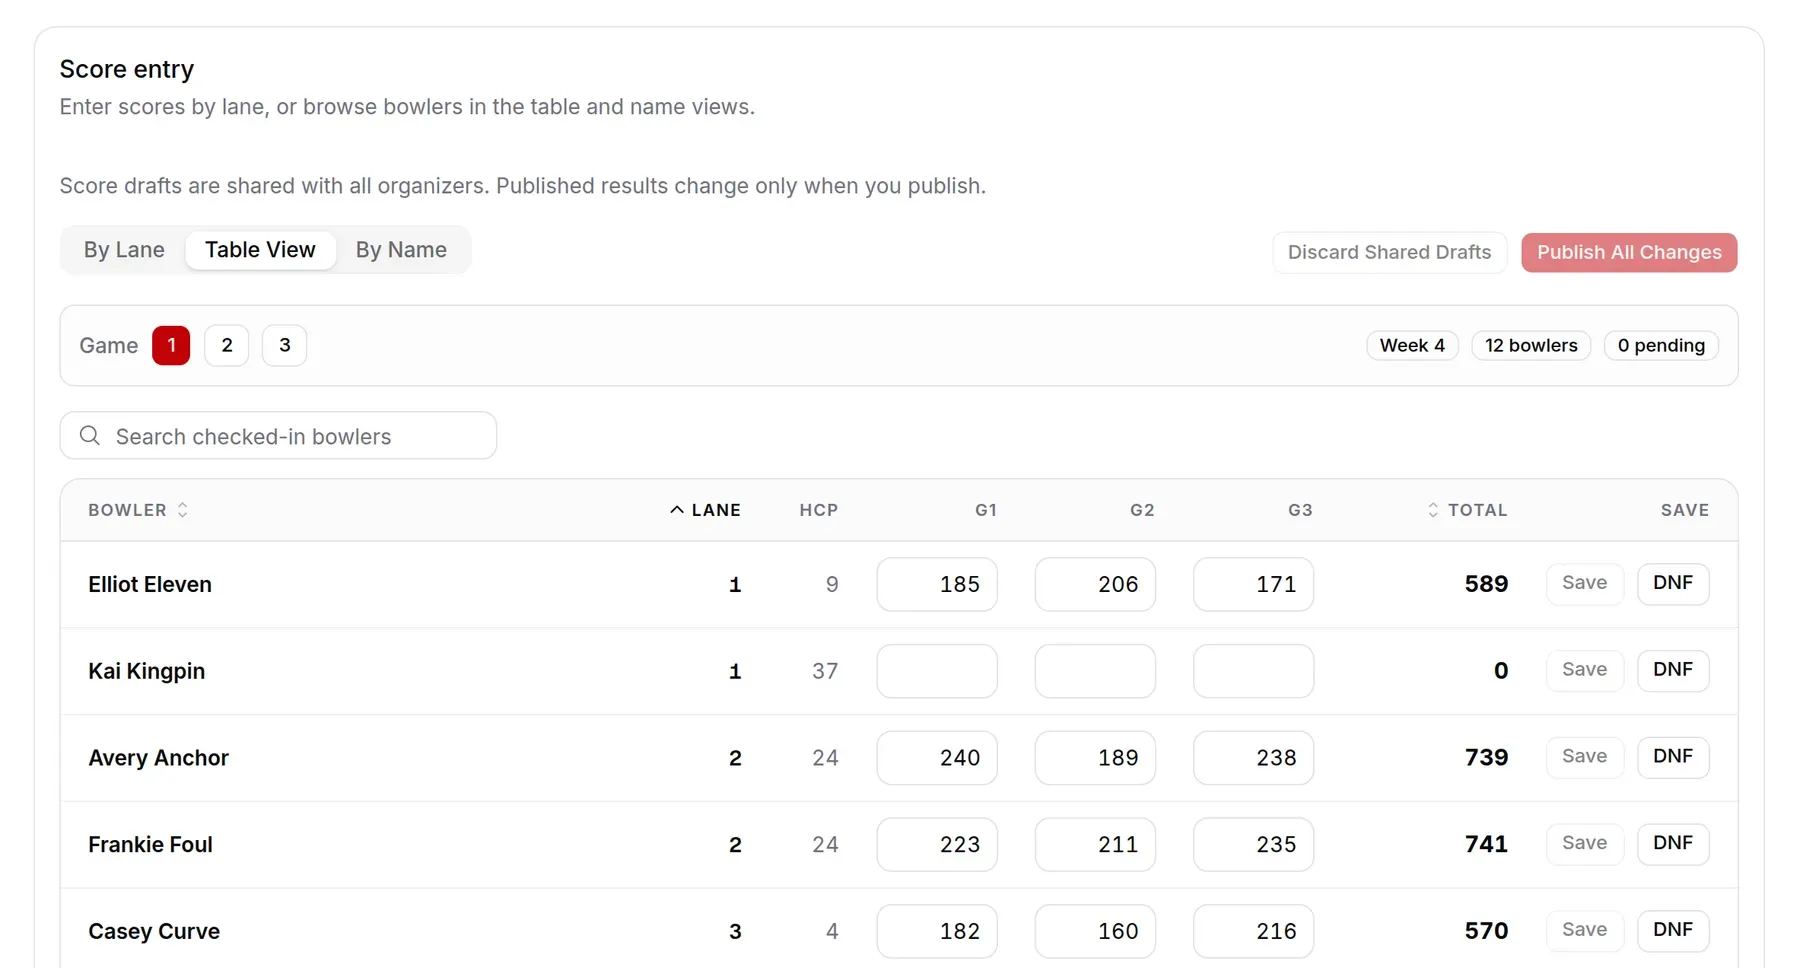
Task: Save Elliot Eleven's scores
Action: click(x=1585, y=583)
